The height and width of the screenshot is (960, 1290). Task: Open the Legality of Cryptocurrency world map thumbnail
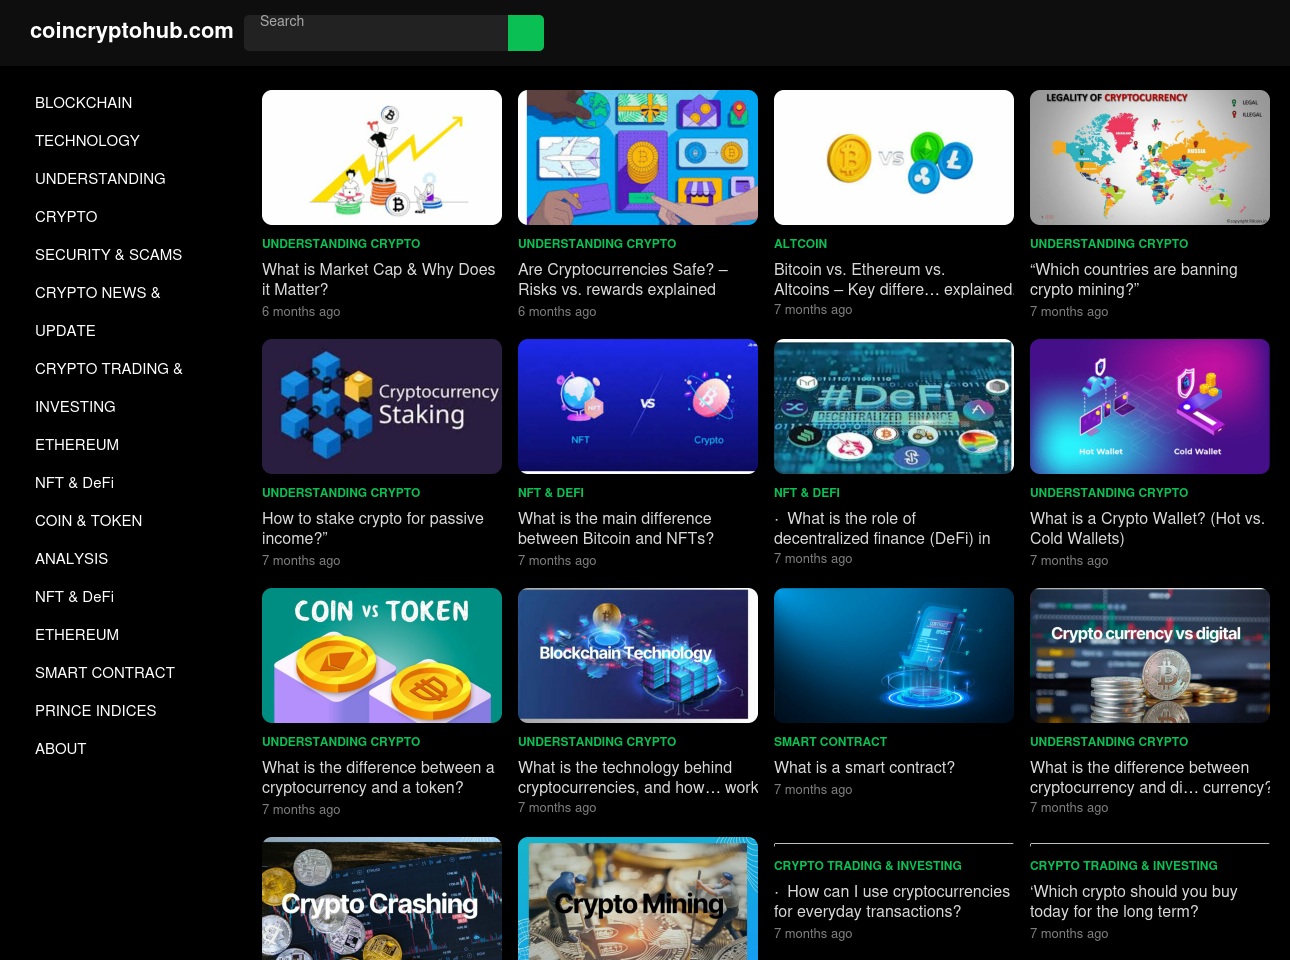tap(1150, 158)
